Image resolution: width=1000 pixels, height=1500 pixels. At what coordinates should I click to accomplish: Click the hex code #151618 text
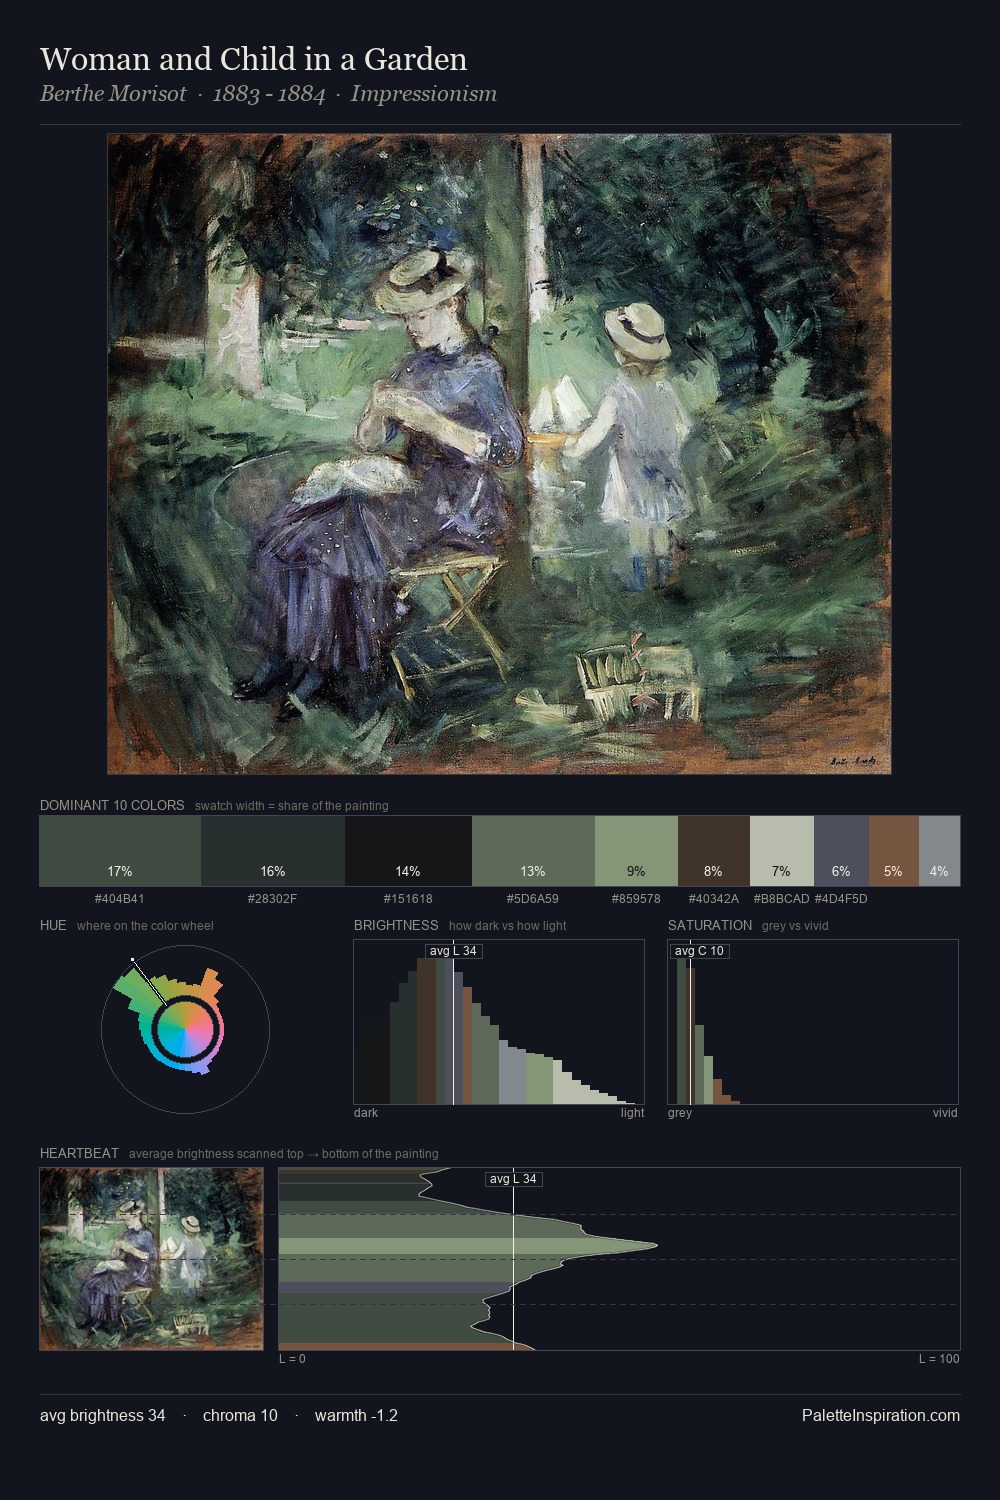[x=408, y=899]
